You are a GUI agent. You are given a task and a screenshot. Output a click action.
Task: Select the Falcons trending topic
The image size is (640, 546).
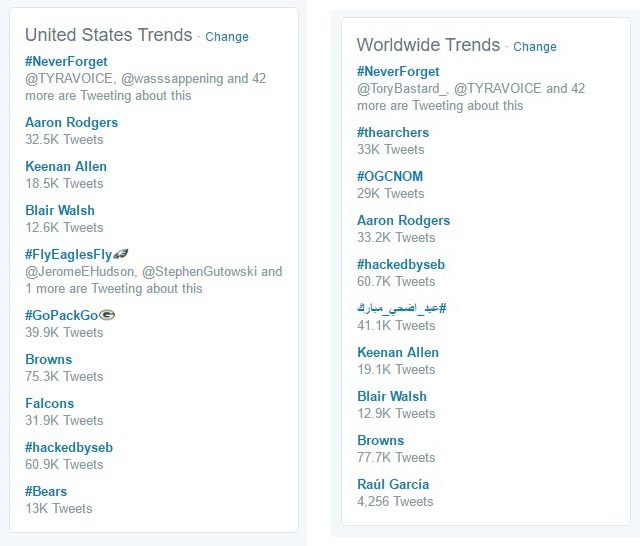click(49, 404)
